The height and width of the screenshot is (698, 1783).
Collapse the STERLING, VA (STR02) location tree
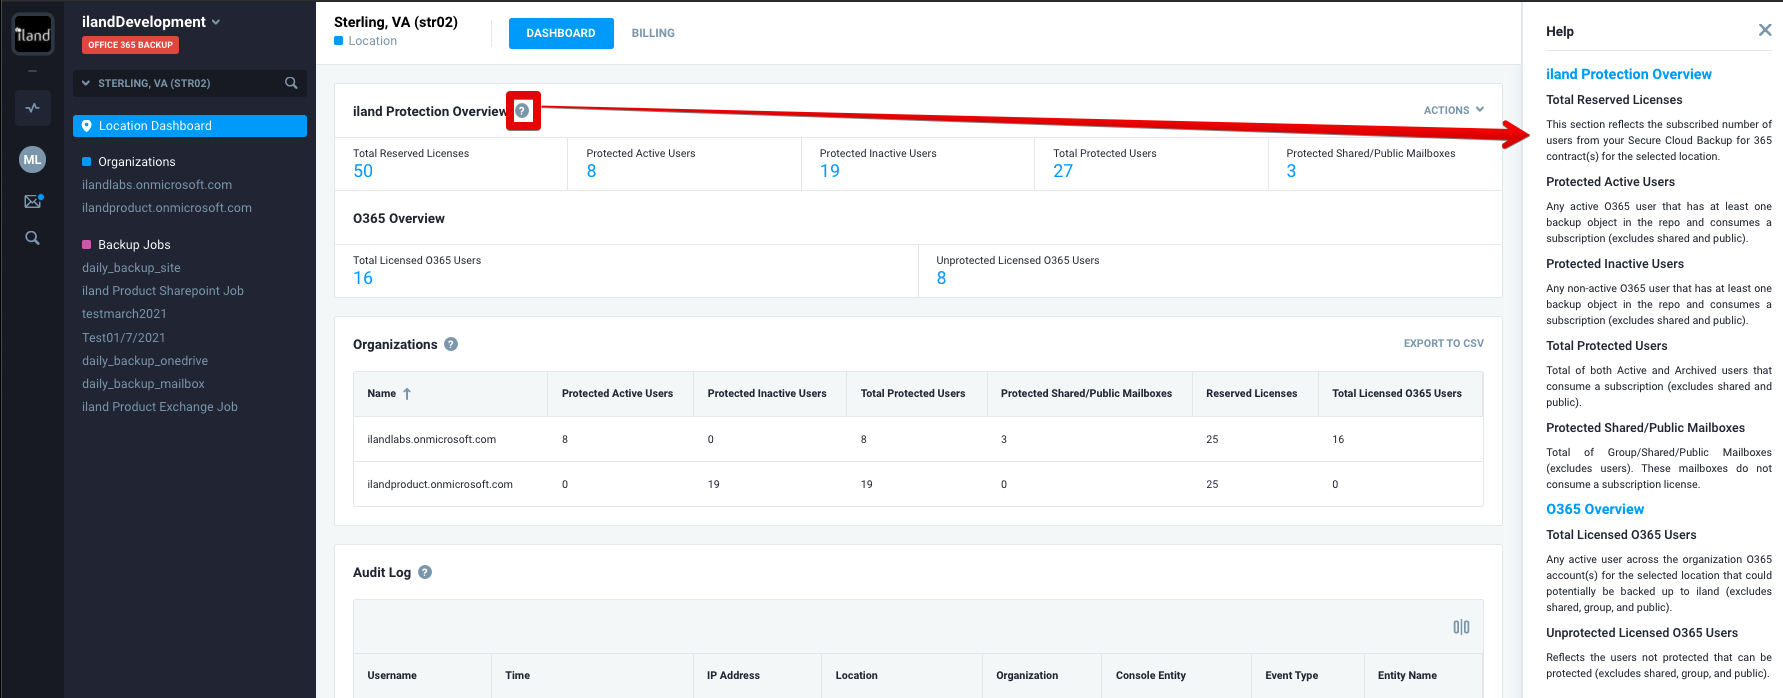[86, 83]
